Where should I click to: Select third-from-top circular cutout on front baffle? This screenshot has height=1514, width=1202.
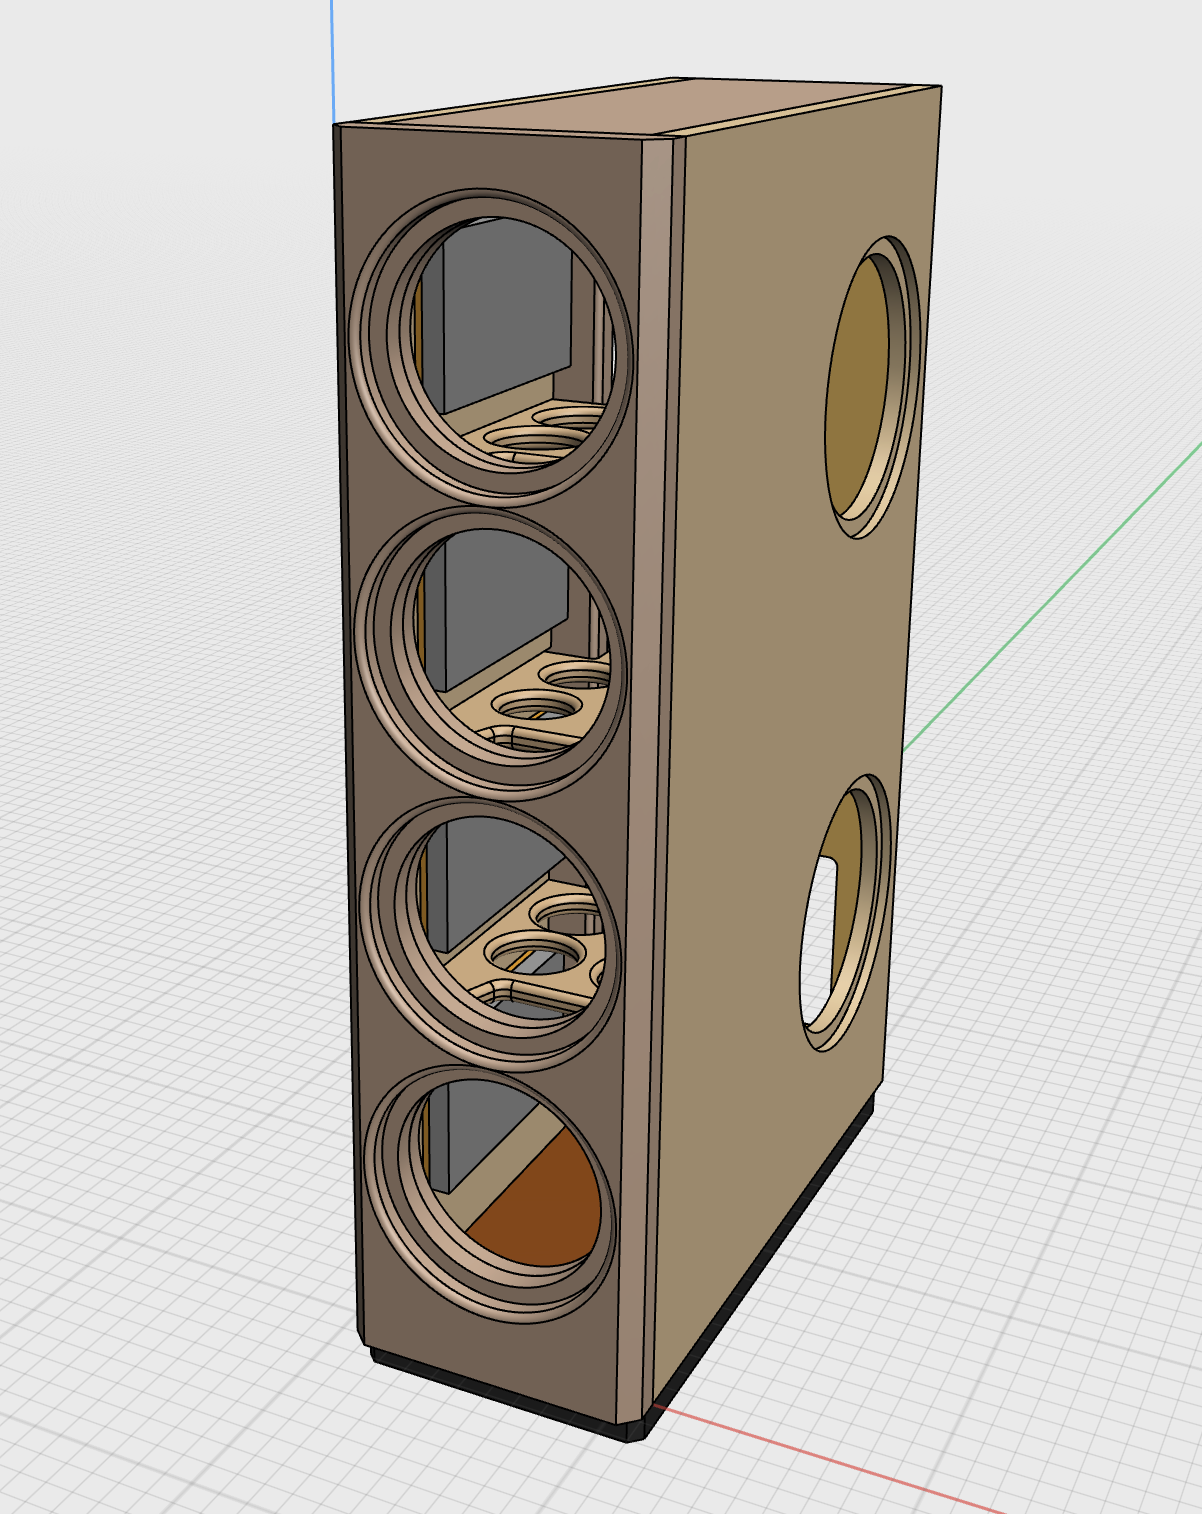click(492, 932)
